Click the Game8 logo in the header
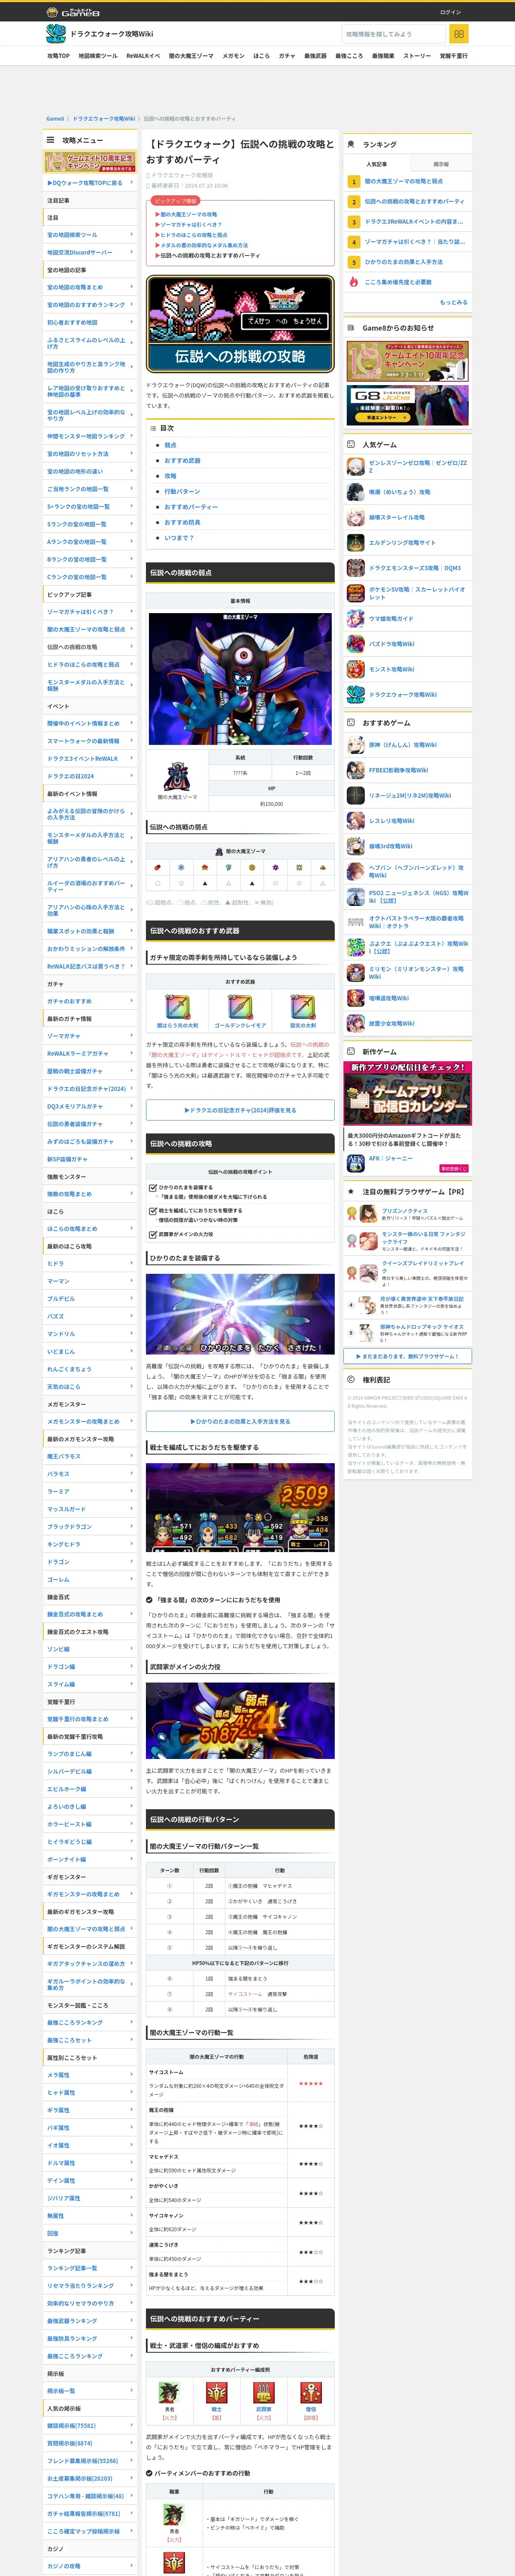The image size is (515, 2576). tap(73, 12)
